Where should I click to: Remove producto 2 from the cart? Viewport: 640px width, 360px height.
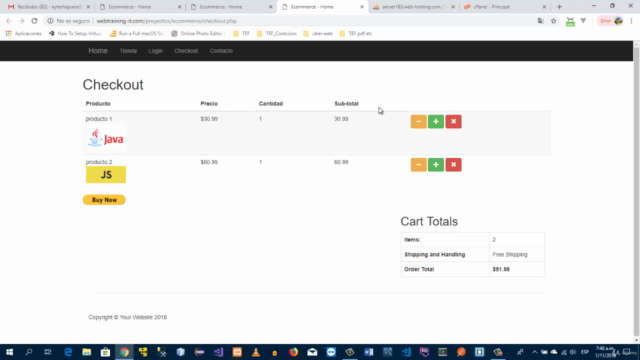tap(453, 165)
